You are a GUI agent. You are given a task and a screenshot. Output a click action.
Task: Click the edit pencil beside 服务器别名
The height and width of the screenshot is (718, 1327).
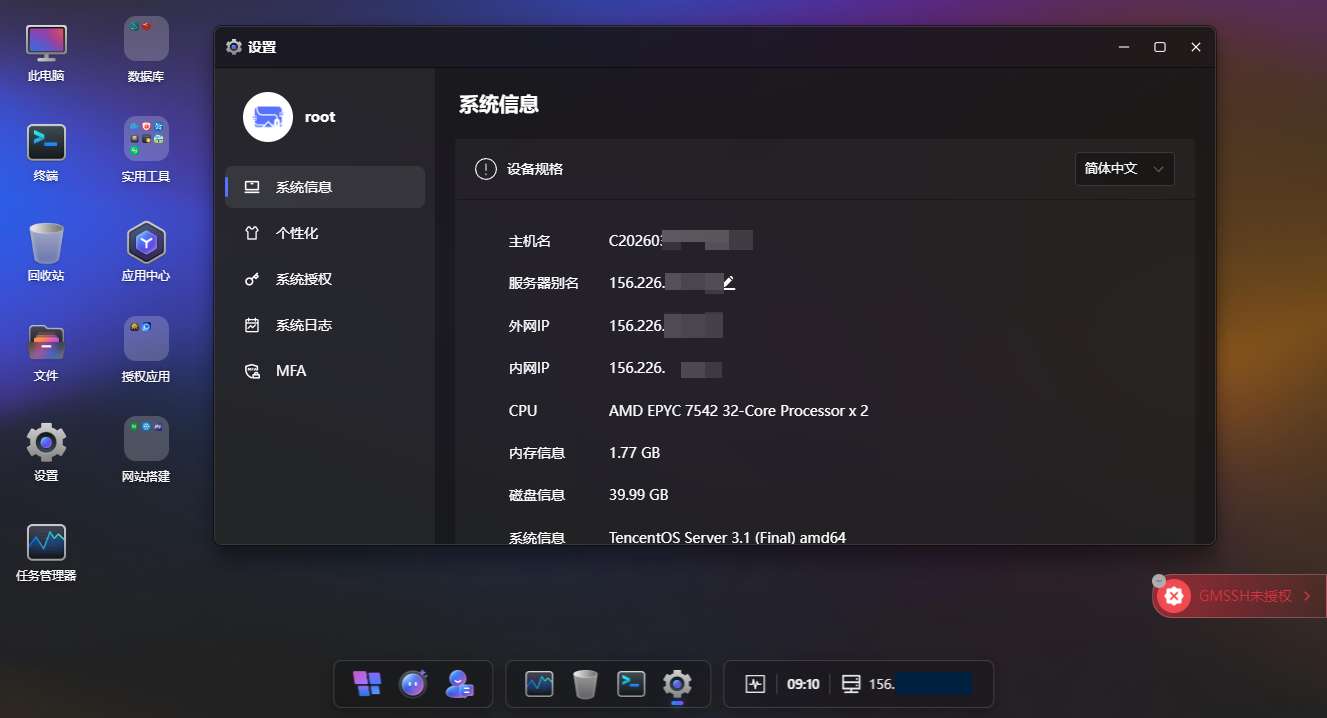click(x=729, y=283)
